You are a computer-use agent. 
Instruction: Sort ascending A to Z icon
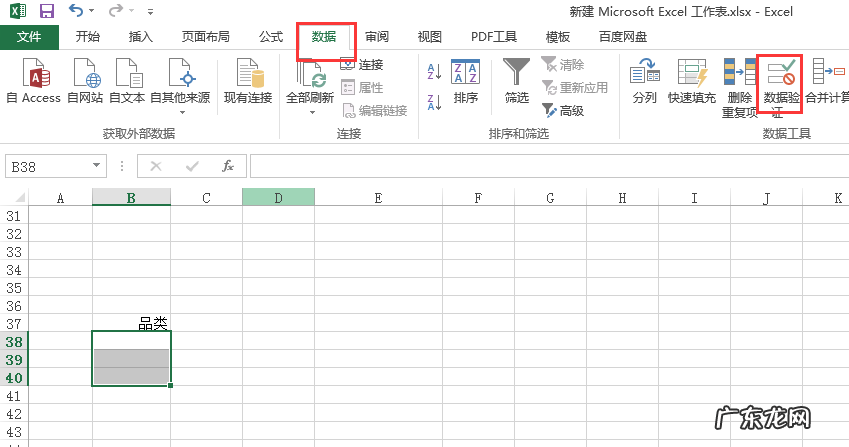pos(434,71)
